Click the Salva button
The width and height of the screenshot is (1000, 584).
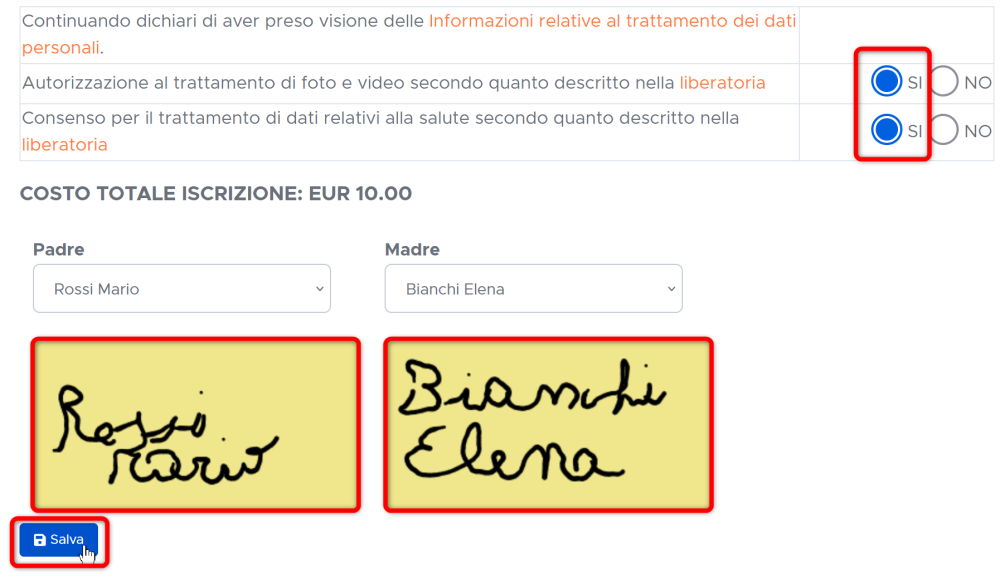click(59, 540)
